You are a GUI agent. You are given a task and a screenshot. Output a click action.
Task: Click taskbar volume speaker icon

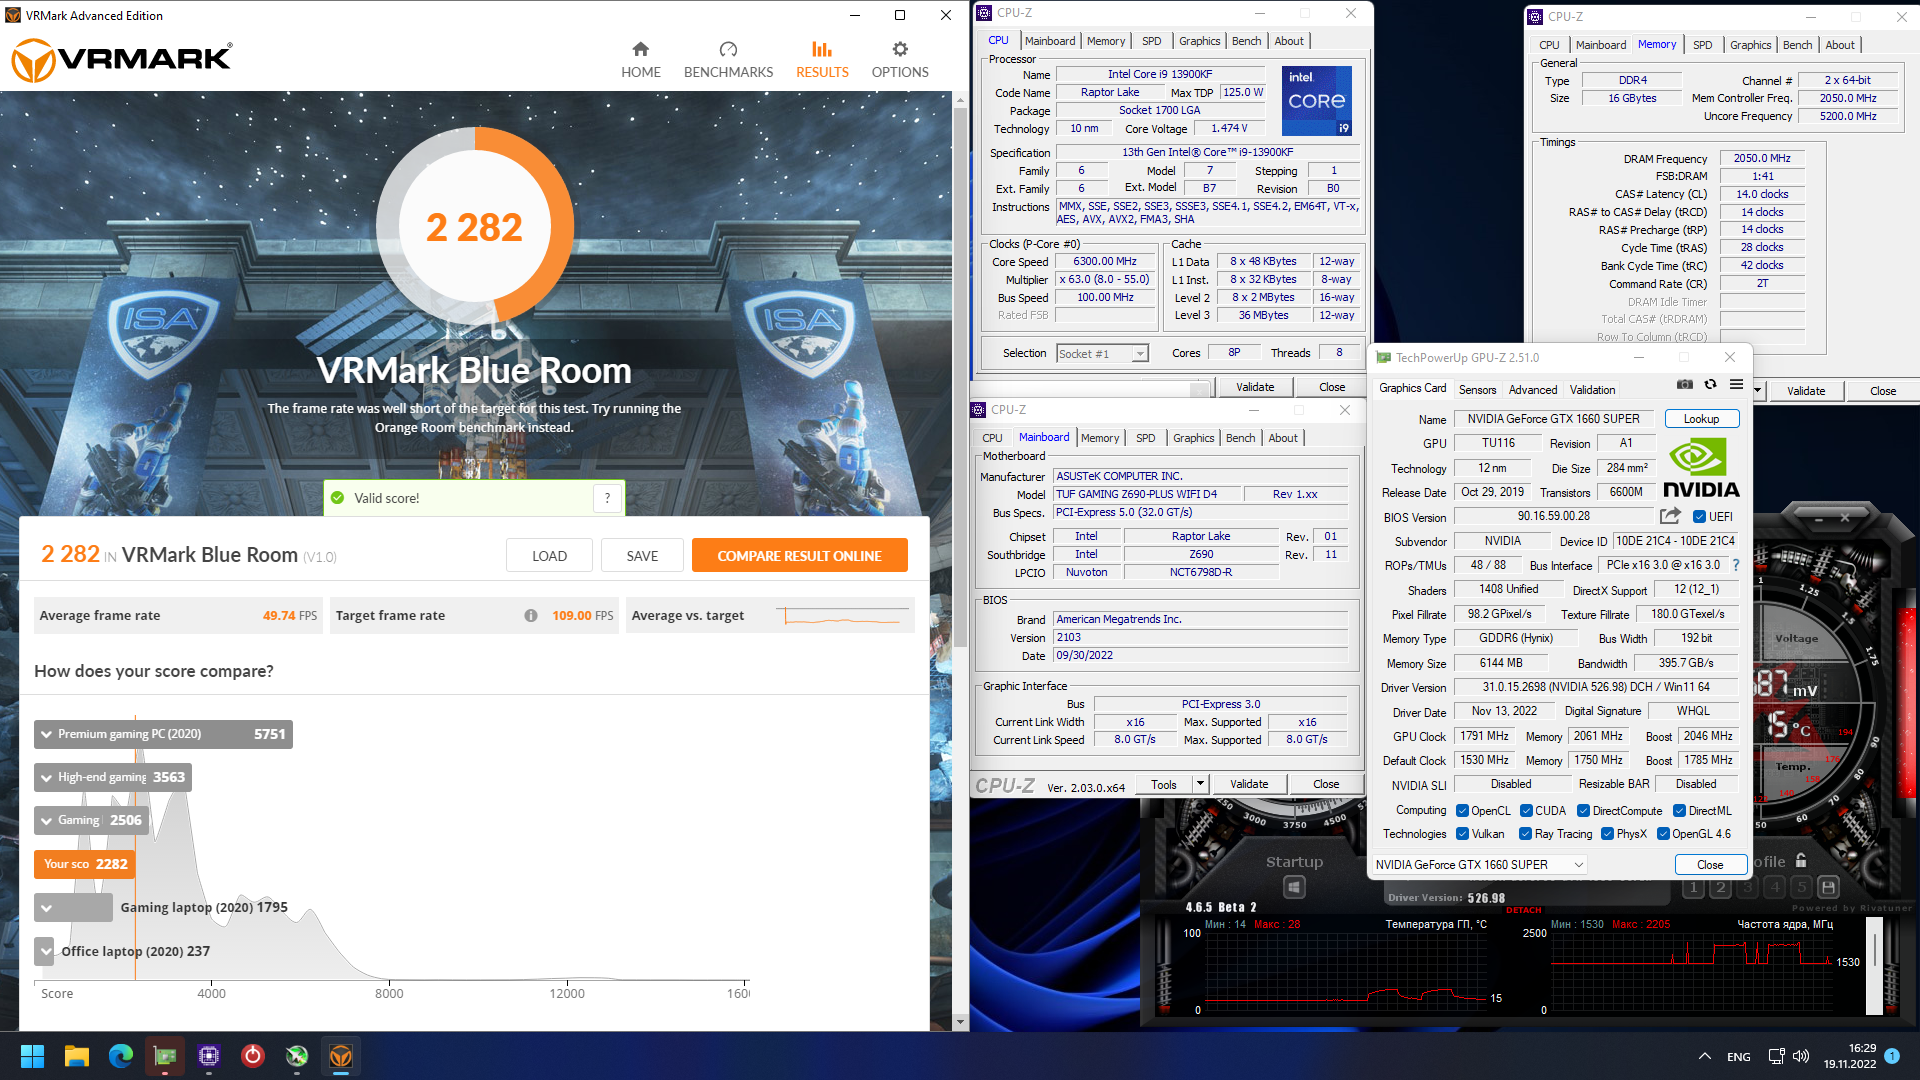(x=1801, y=1056)
